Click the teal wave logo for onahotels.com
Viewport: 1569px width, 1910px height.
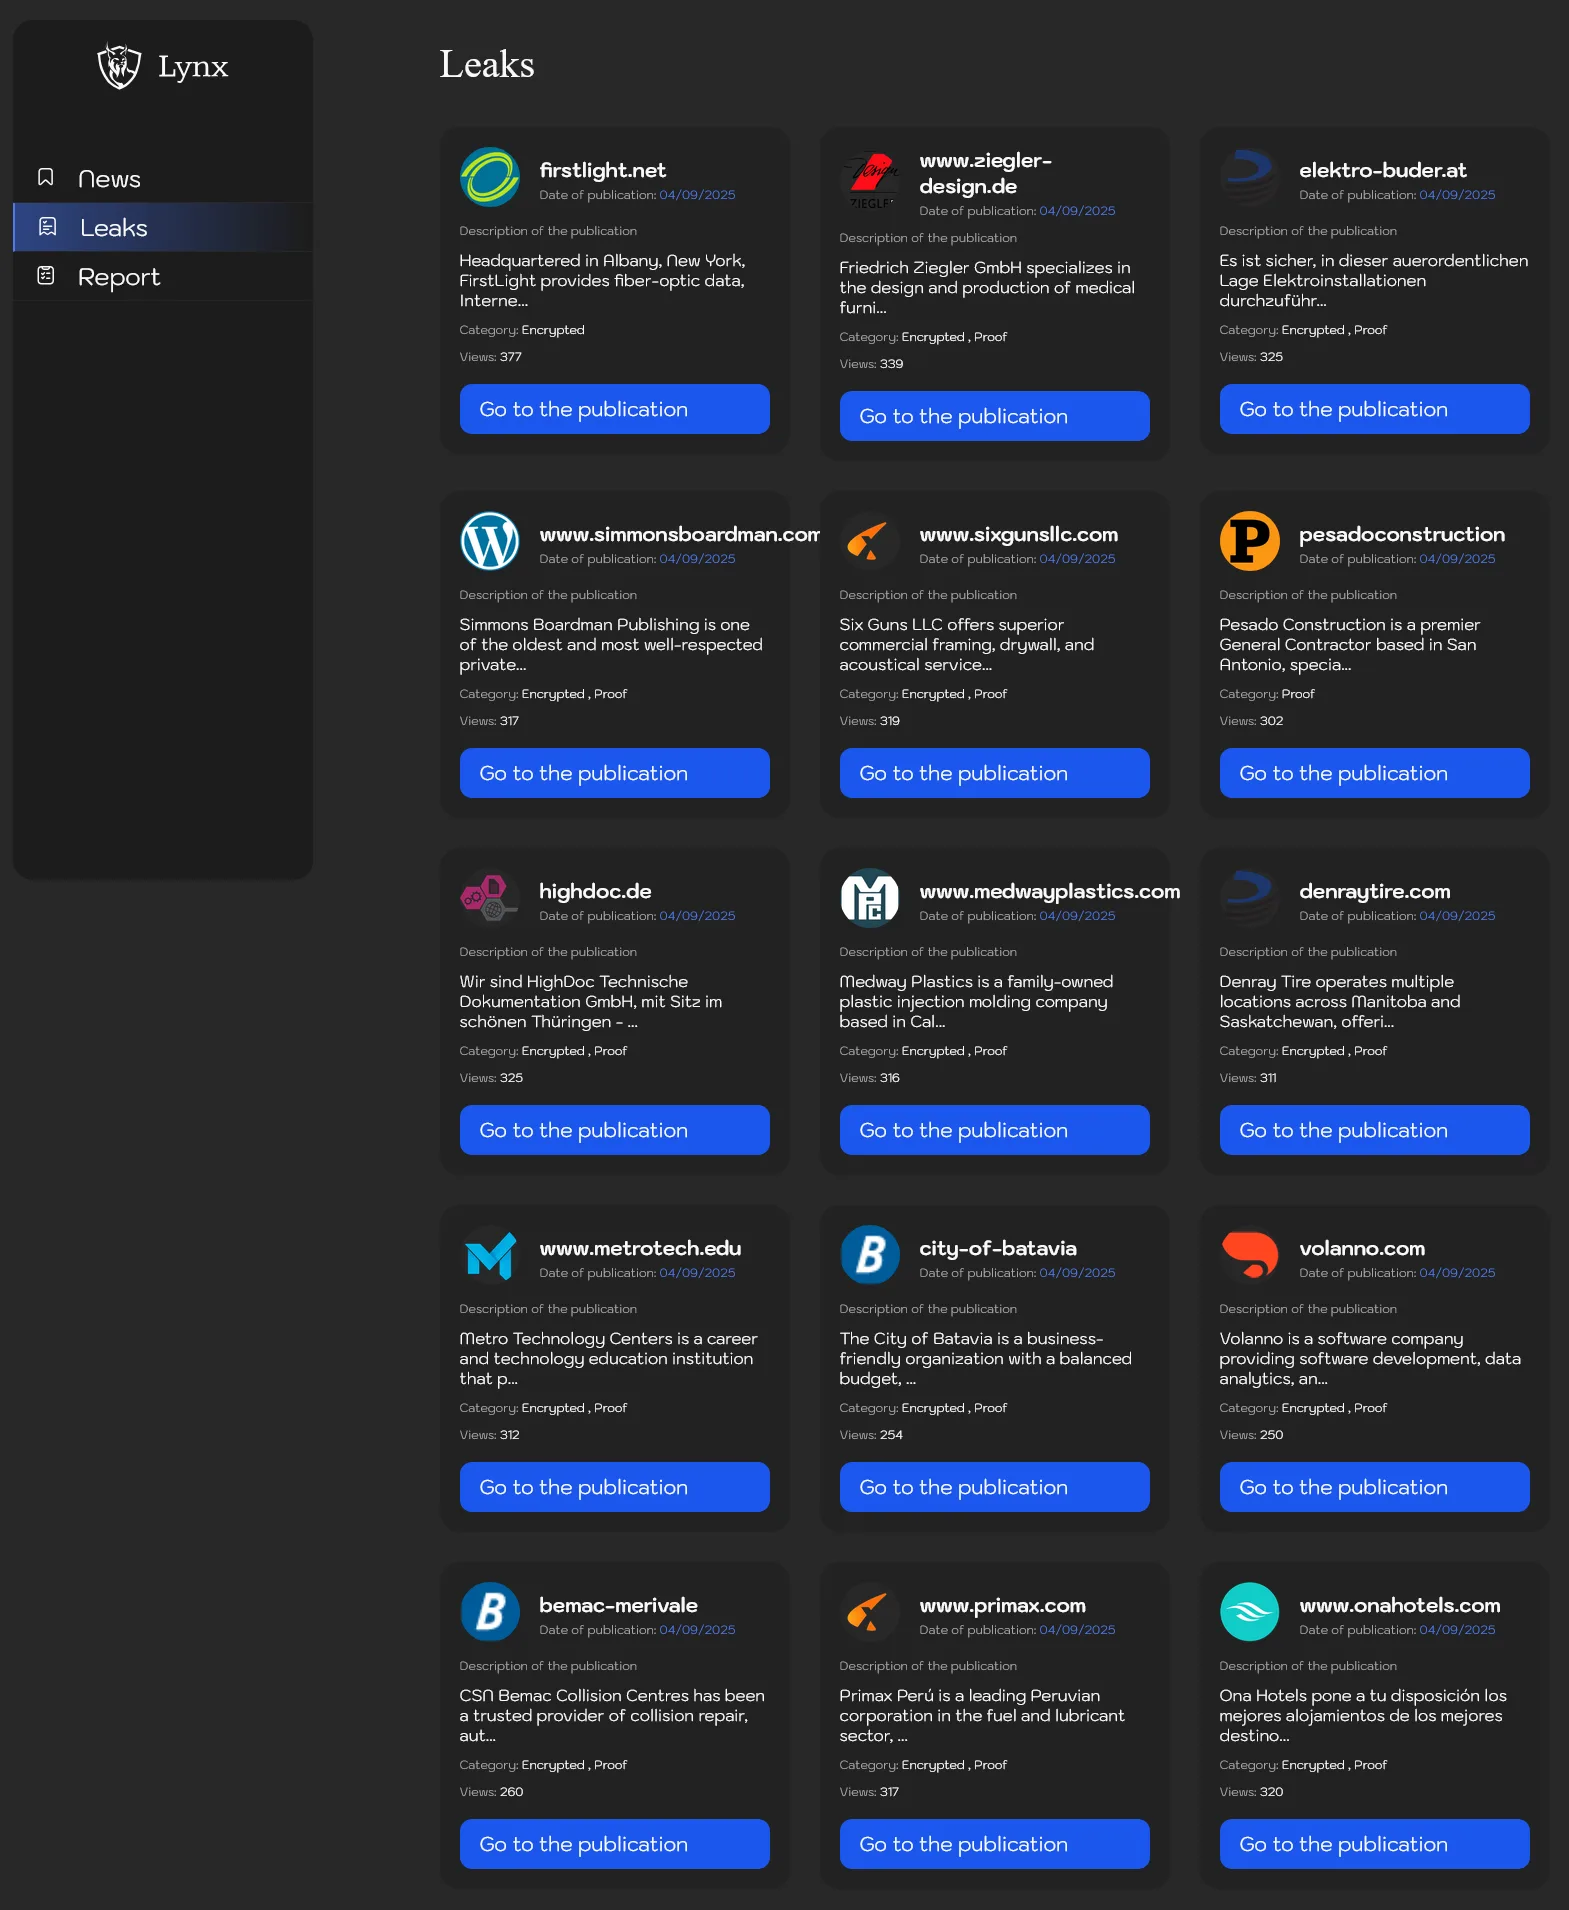[1249, 1612]
